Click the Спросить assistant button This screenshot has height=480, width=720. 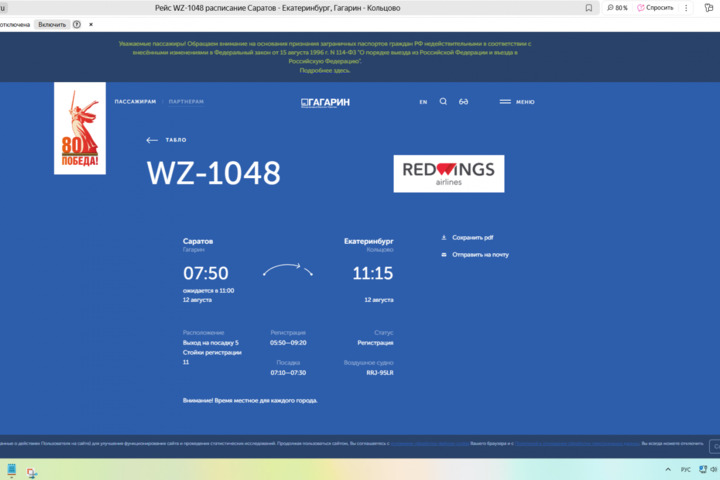point(655,8)
